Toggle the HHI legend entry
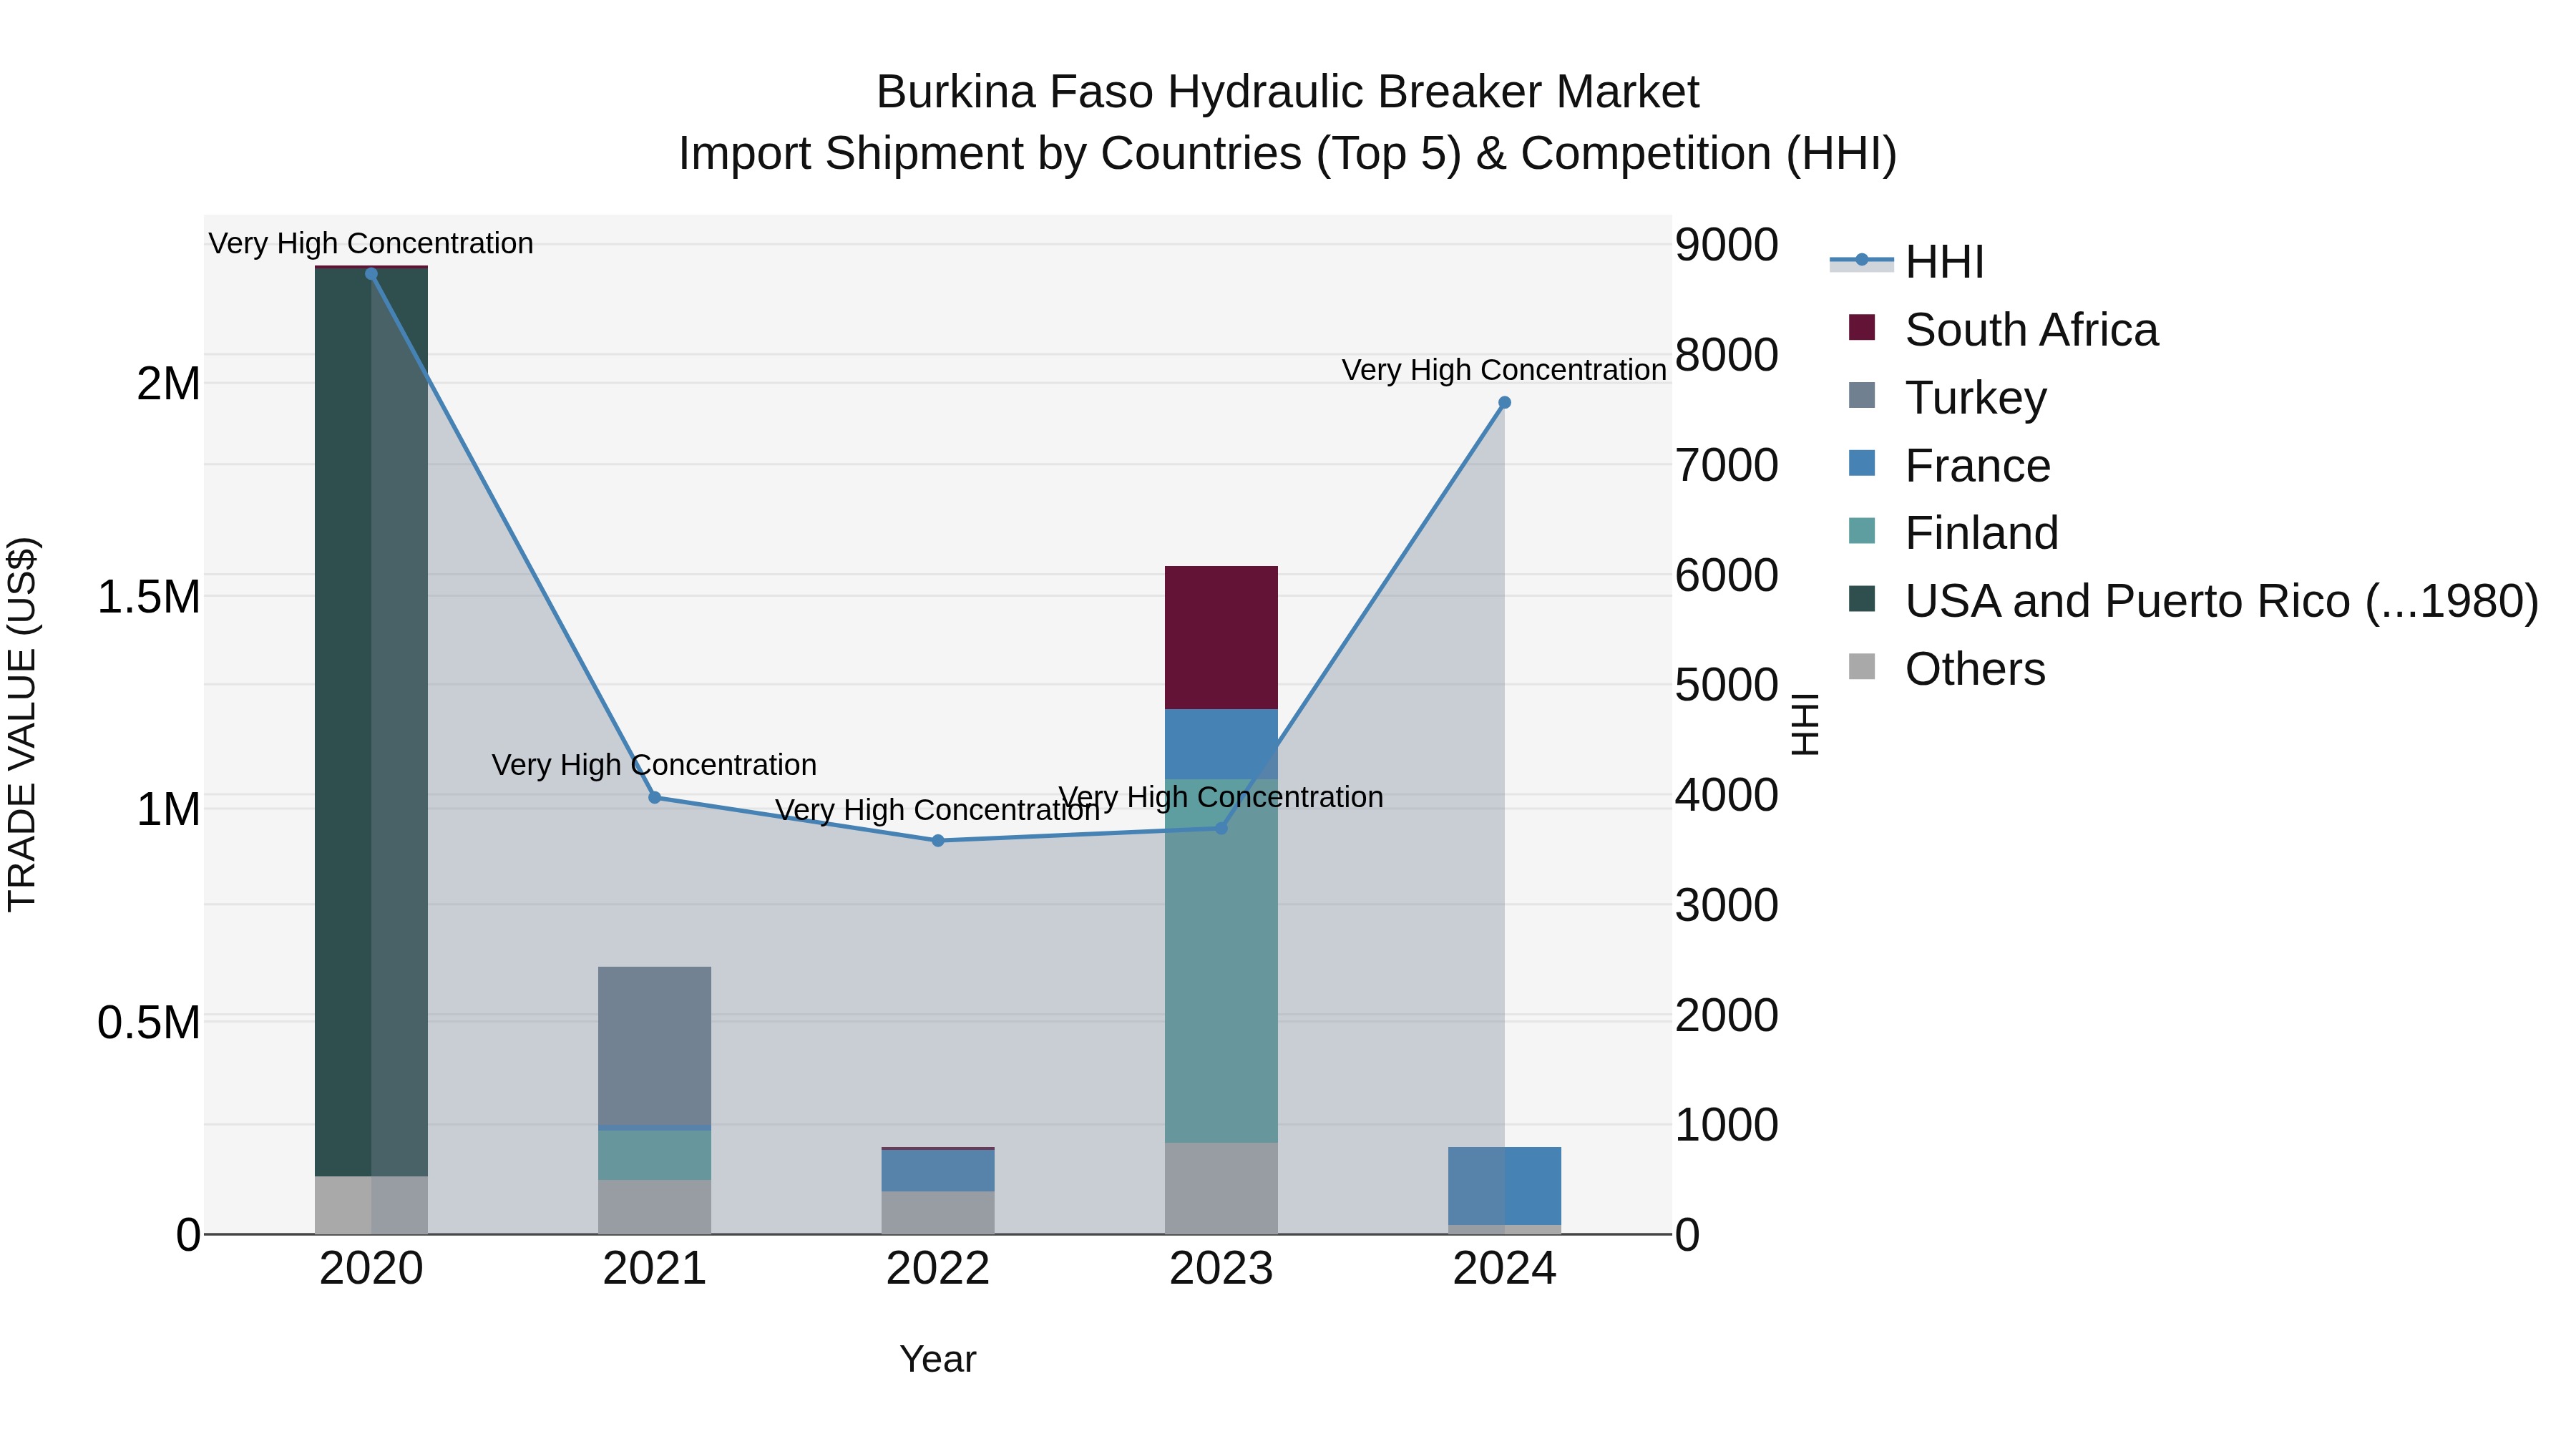 [1906, 262]
